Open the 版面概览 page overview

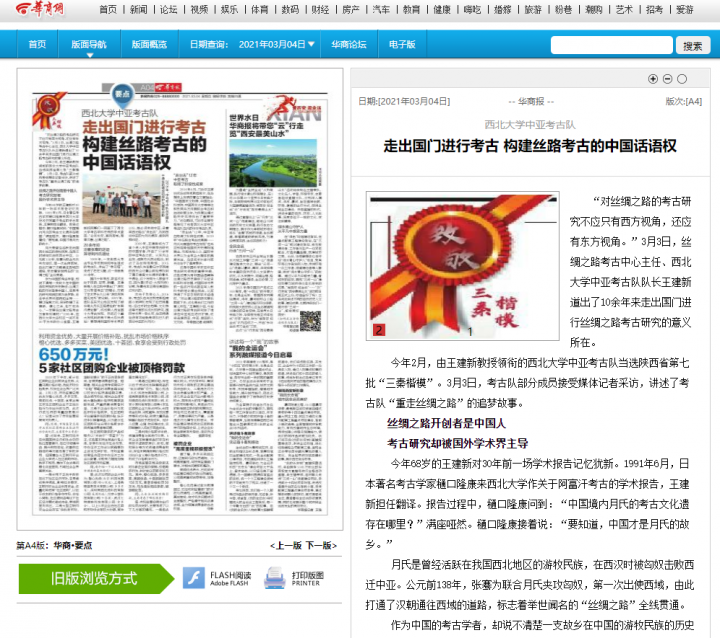pos(148,45)
